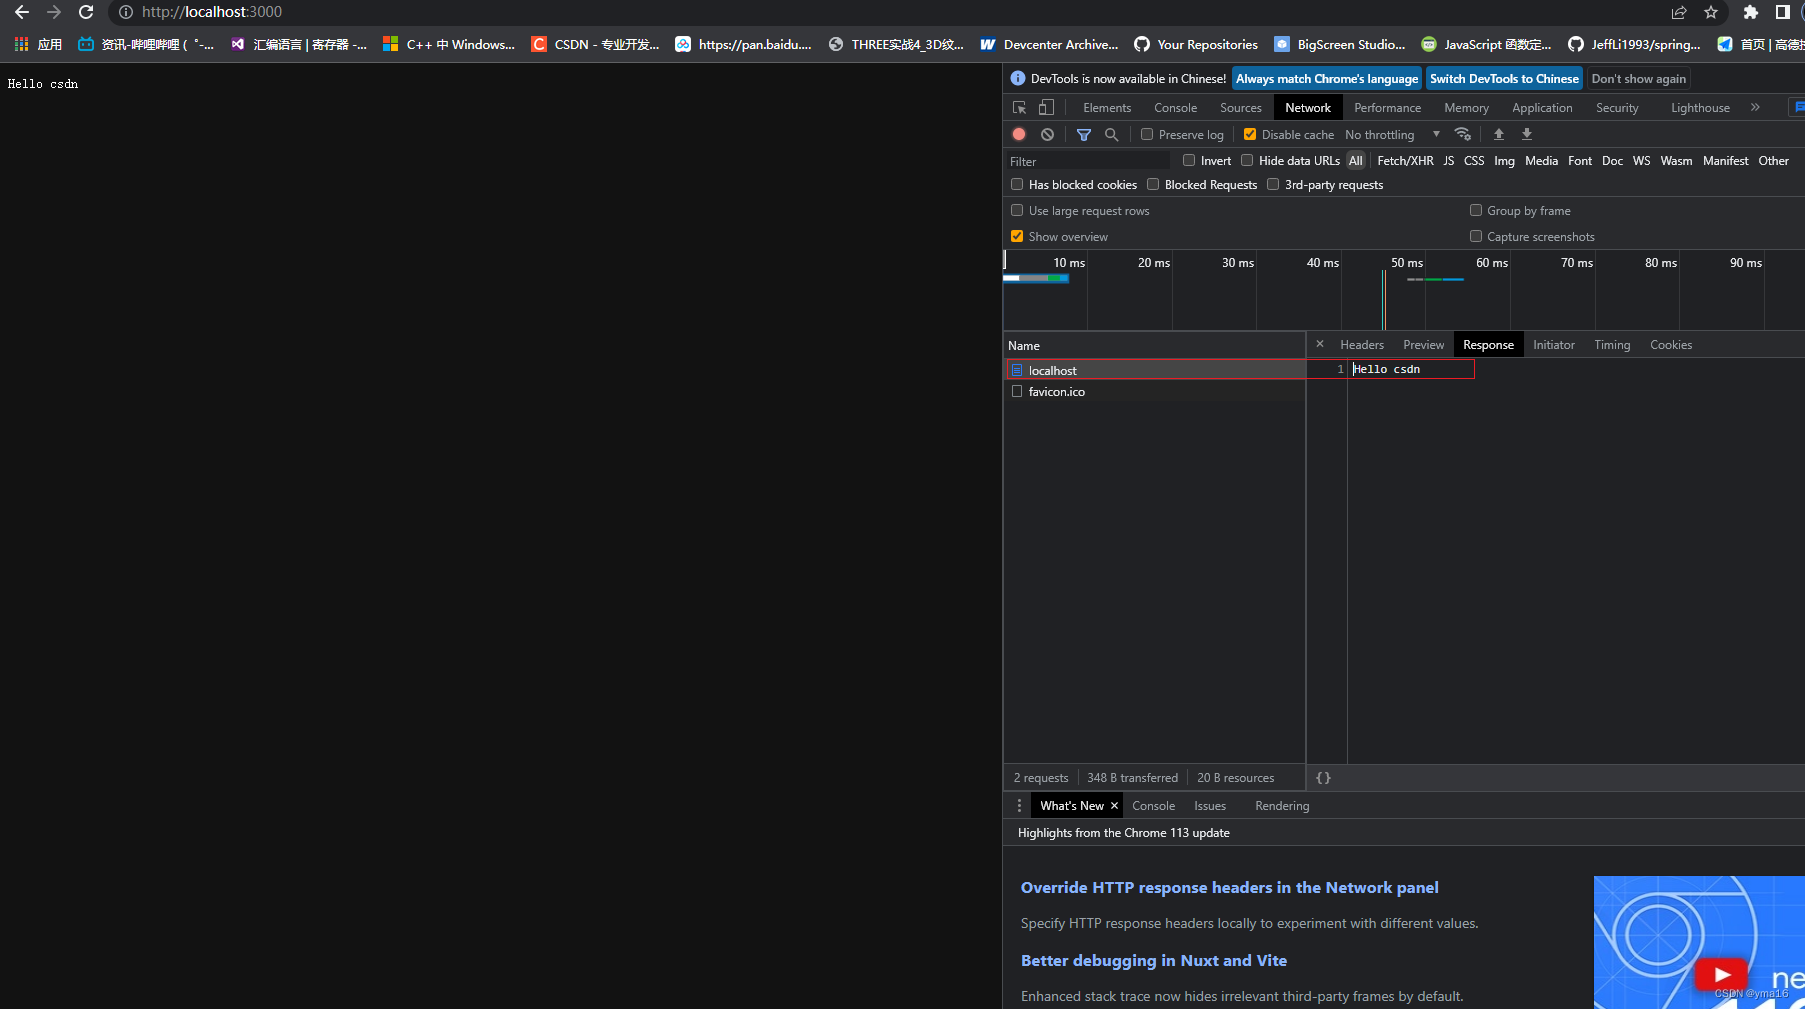The height and width of the screenshot is (1009, 1805).
Task: Filter requests by JS type
Action: click(1448, 160)
